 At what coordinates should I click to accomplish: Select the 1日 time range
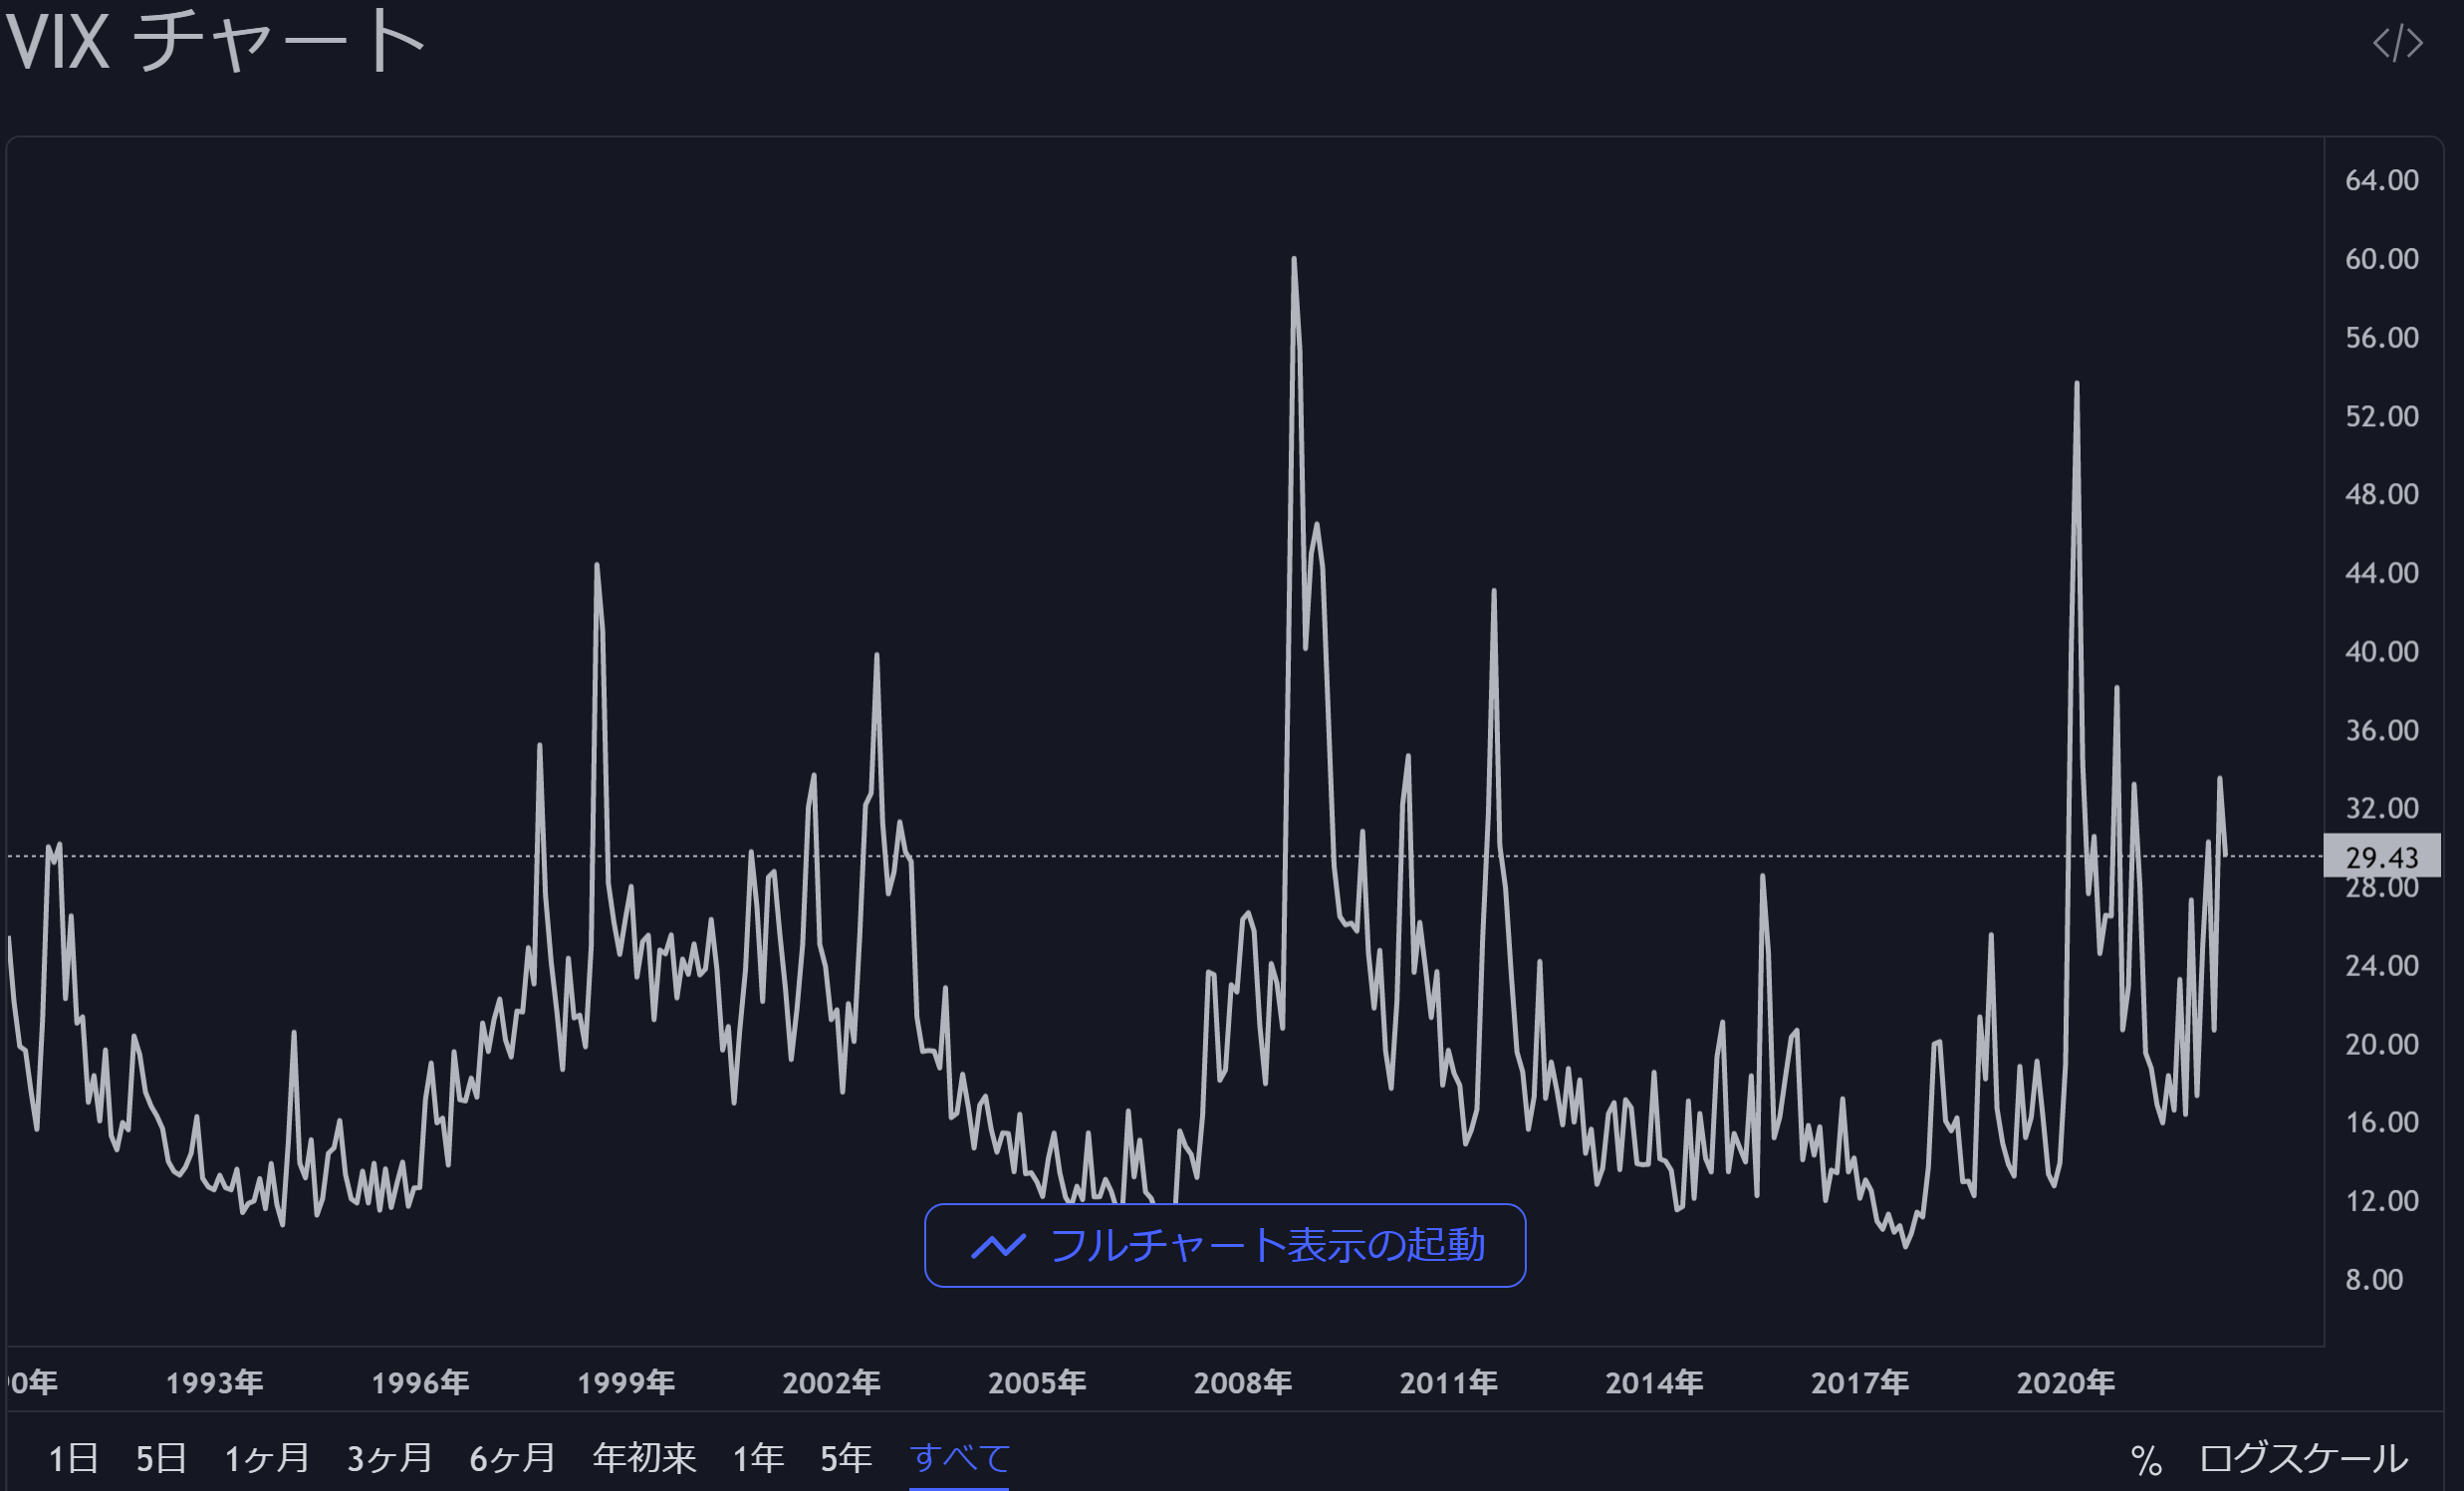click(73, 1458)
